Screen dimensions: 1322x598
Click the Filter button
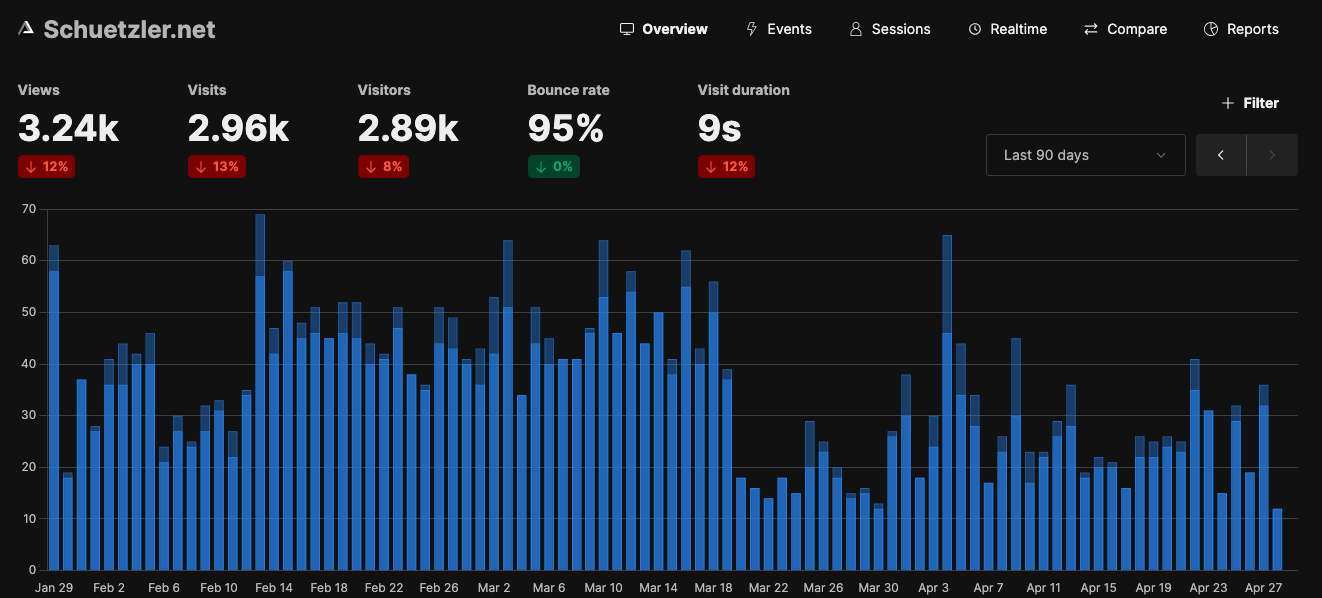point(1251,103)
